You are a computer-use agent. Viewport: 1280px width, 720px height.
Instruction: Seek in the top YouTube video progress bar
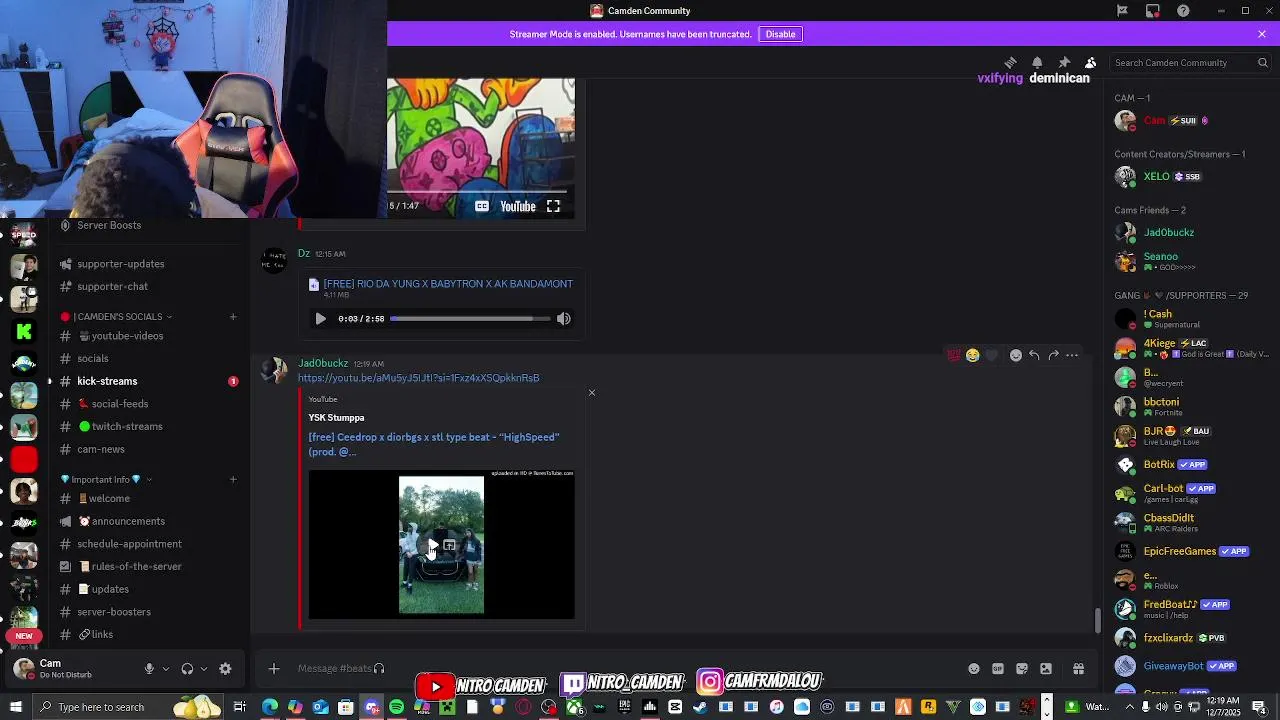477,190
